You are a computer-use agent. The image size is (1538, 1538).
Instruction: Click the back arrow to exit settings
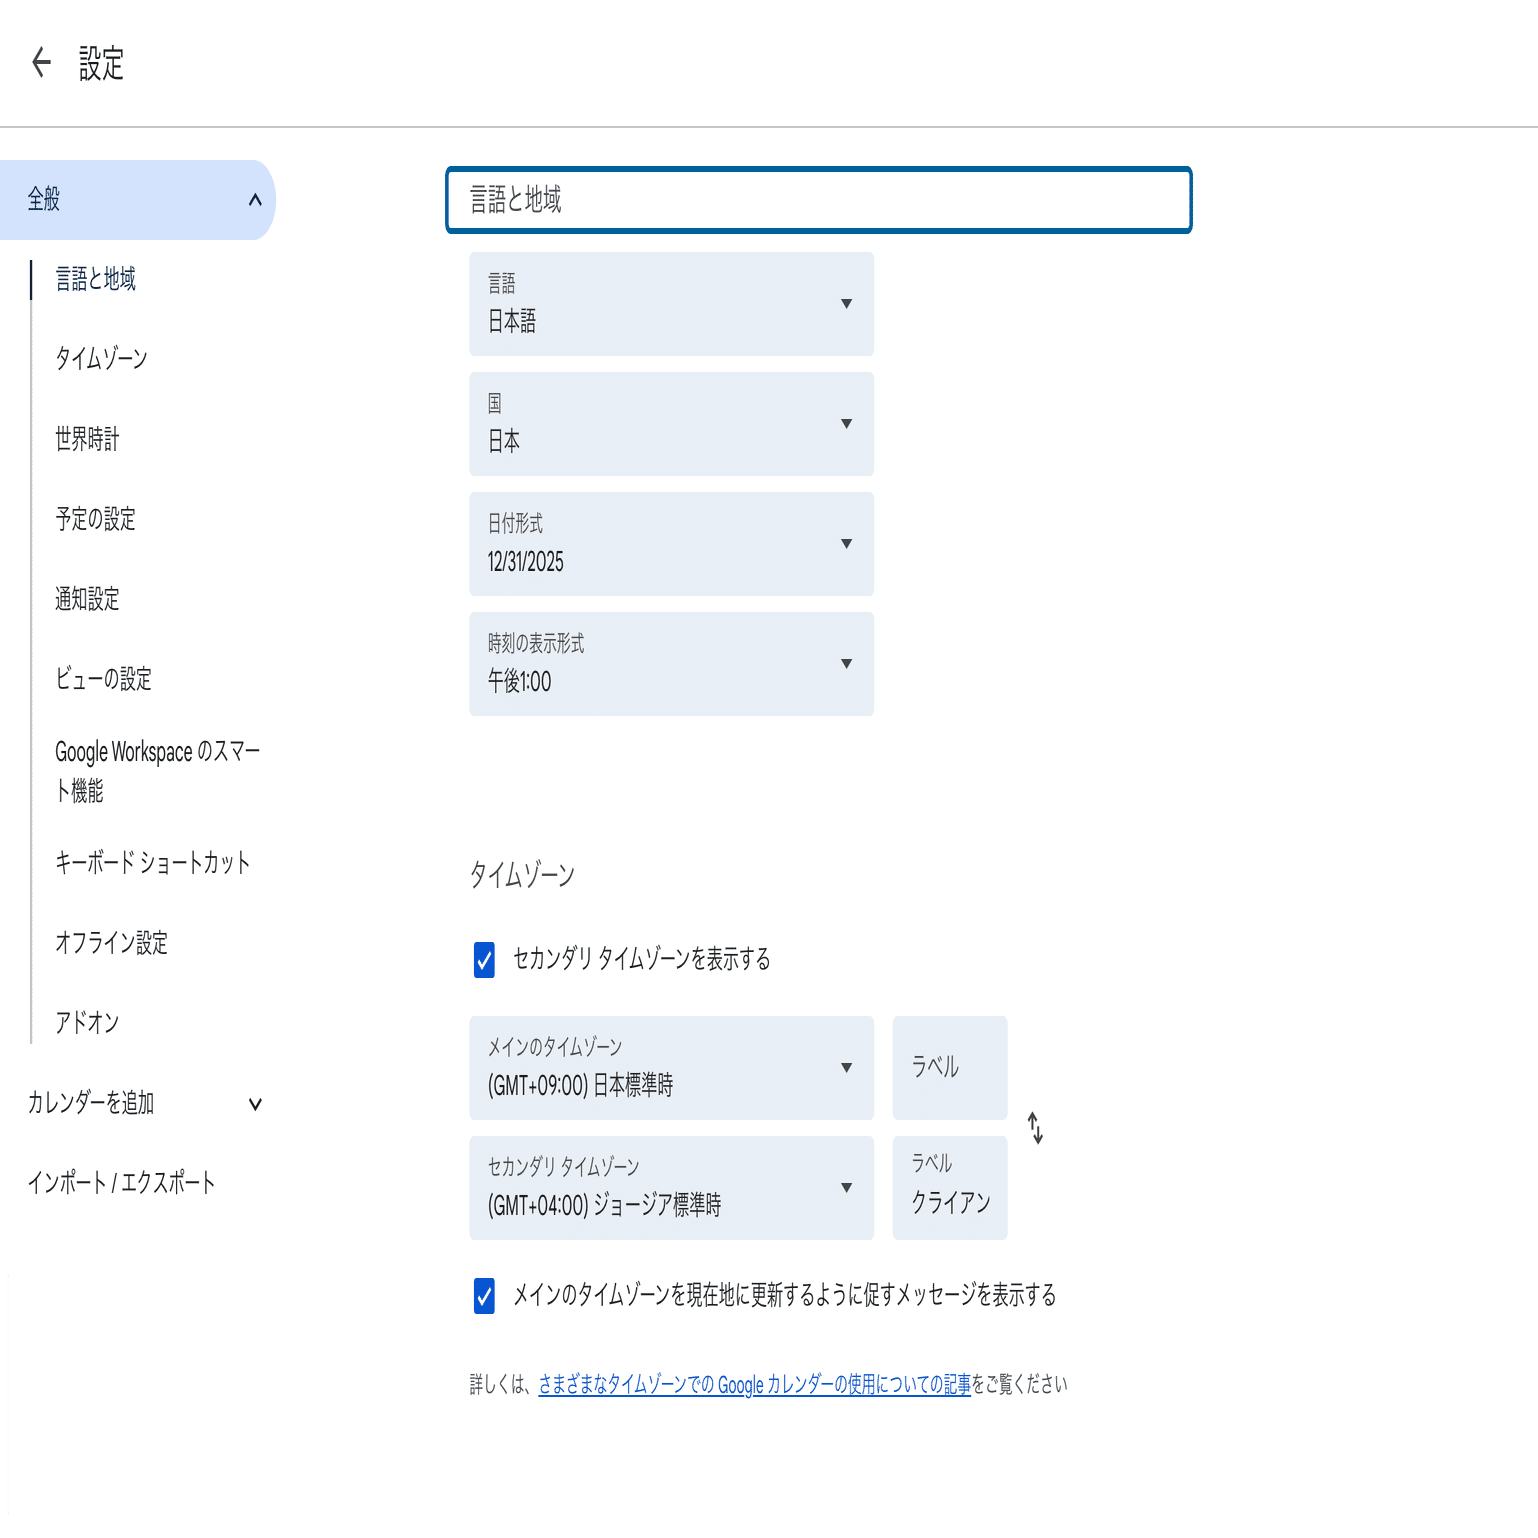point(41,62)
